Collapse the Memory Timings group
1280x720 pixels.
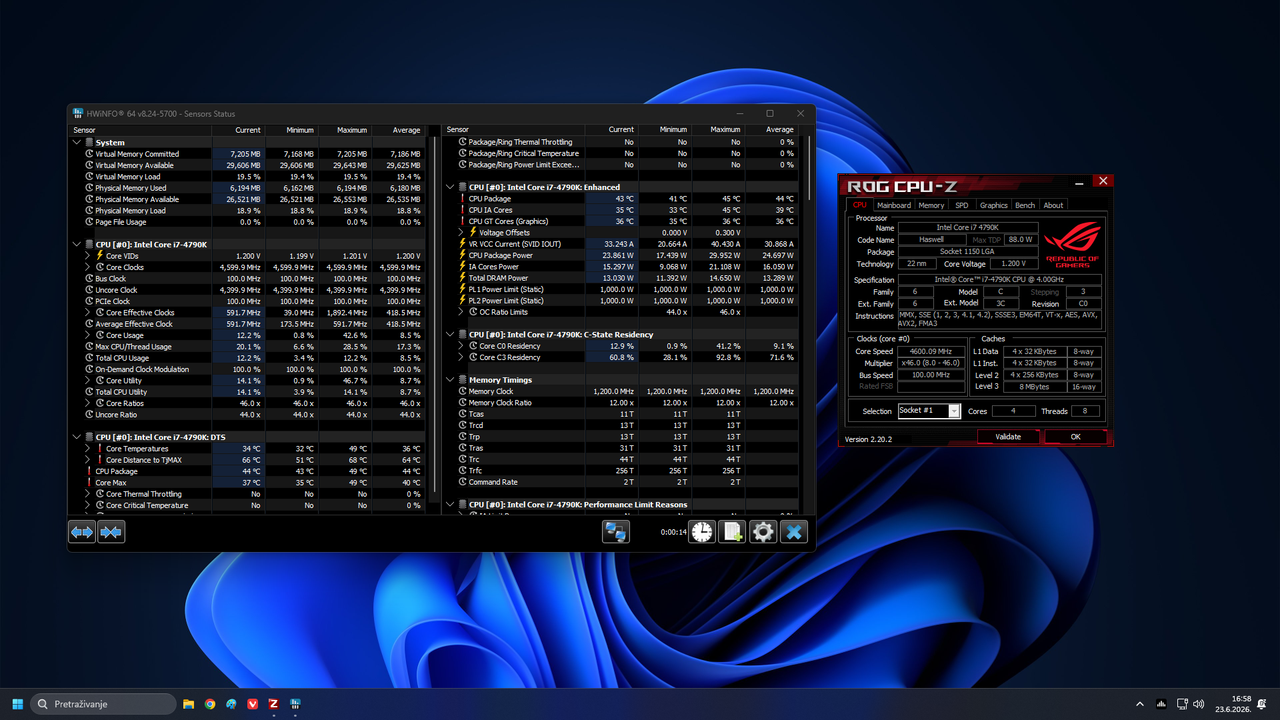pos(450,380)
